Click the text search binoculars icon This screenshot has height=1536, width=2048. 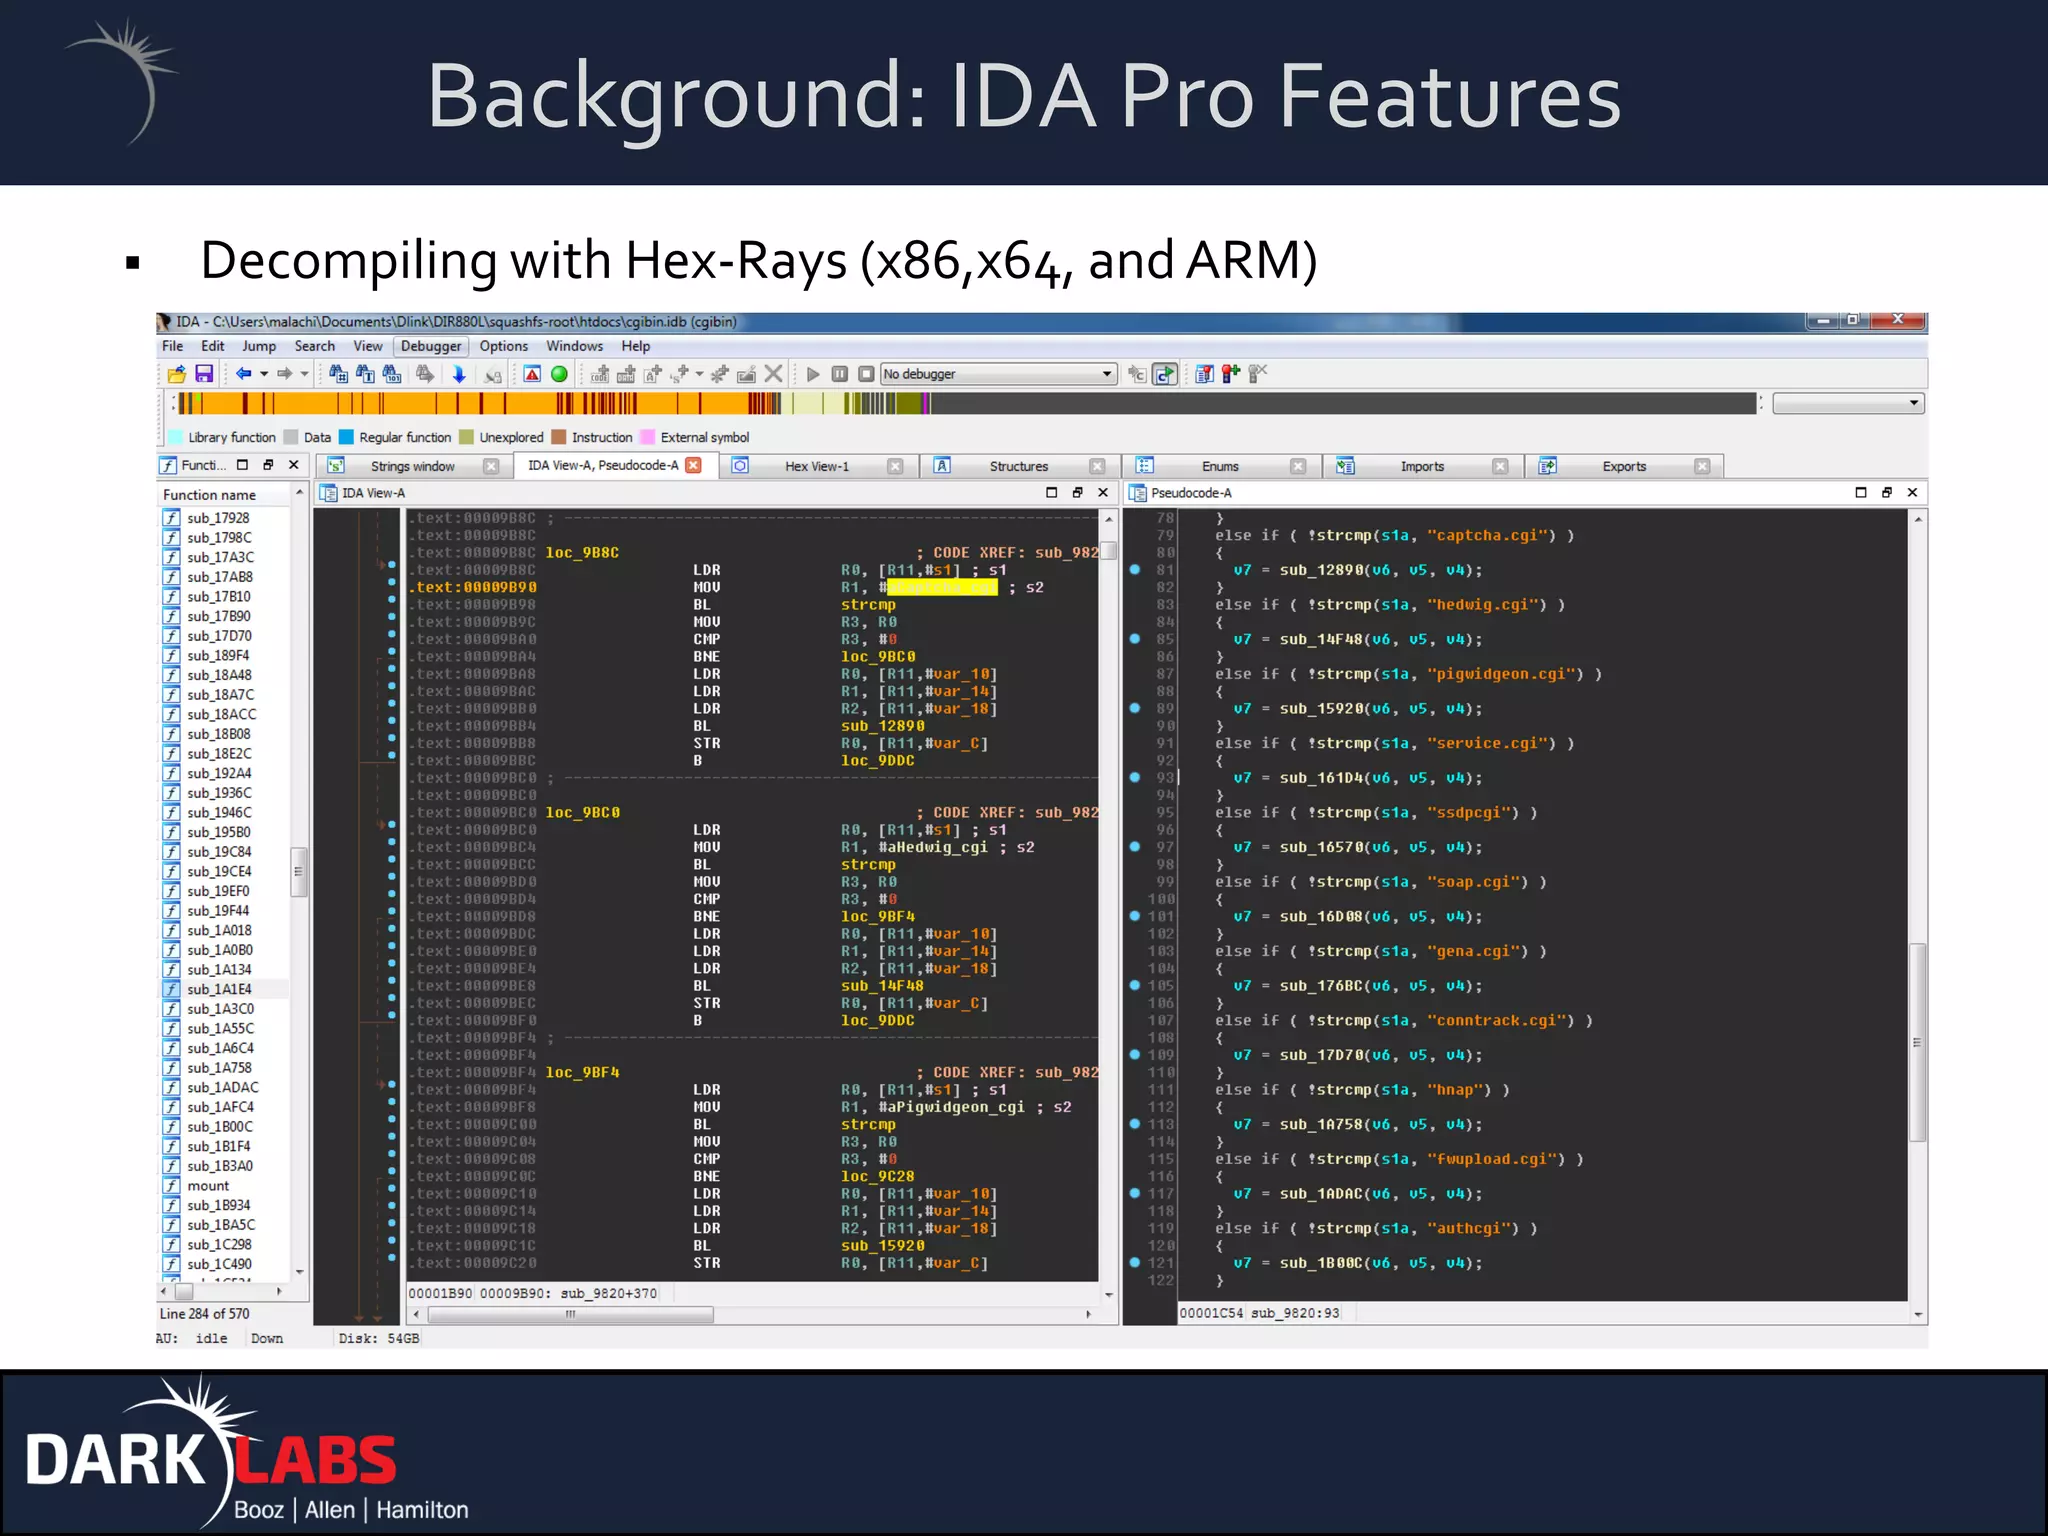(x=366, y=374)
